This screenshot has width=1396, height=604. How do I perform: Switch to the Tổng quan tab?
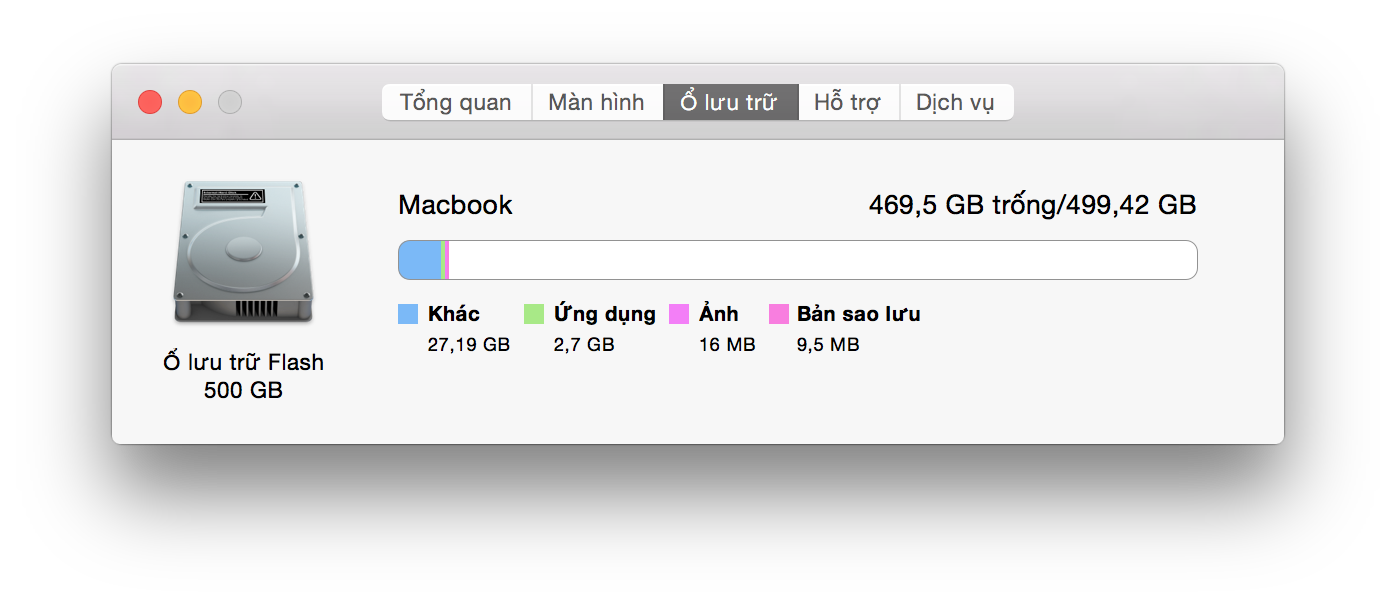tap(456, 102)
